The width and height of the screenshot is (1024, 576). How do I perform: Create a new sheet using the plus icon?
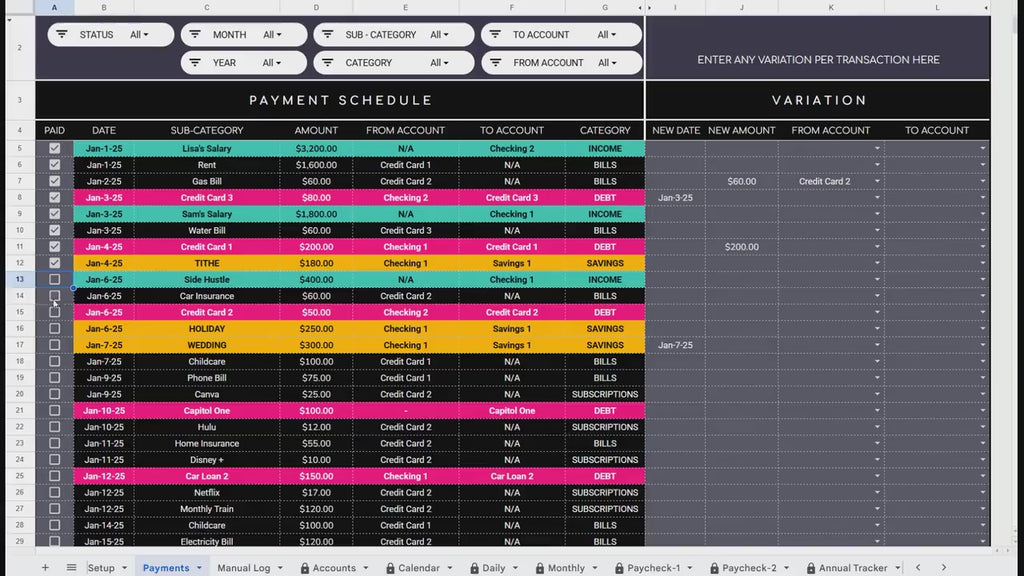[x=46, y=566]
